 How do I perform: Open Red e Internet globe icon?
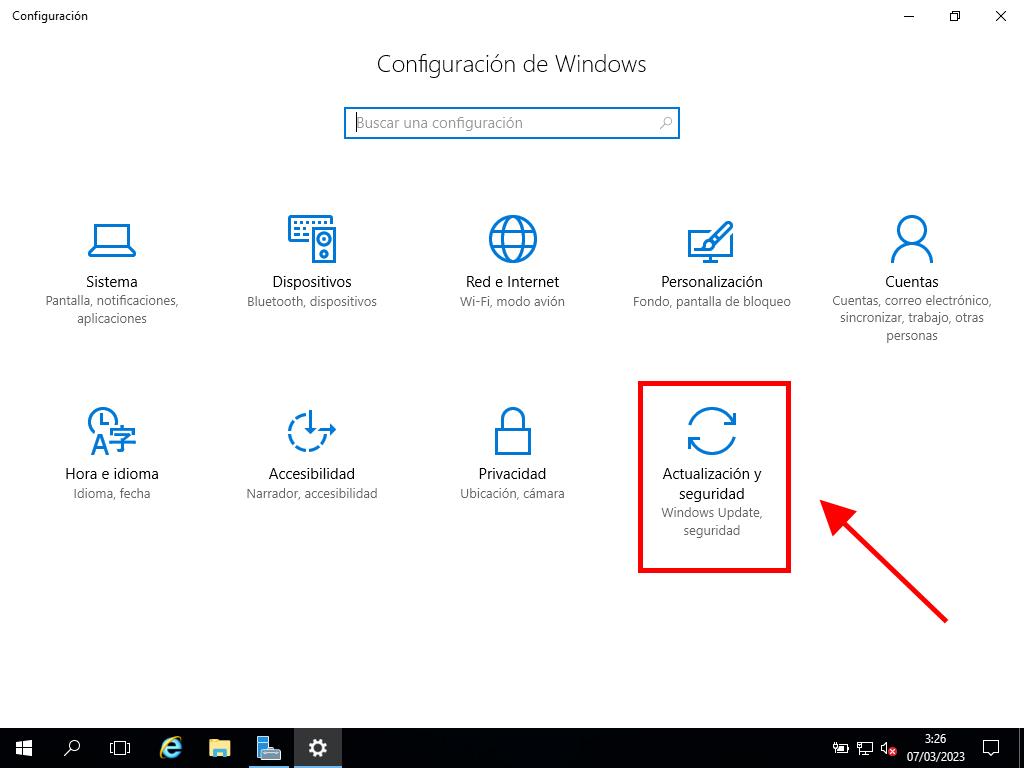[512, 240]
